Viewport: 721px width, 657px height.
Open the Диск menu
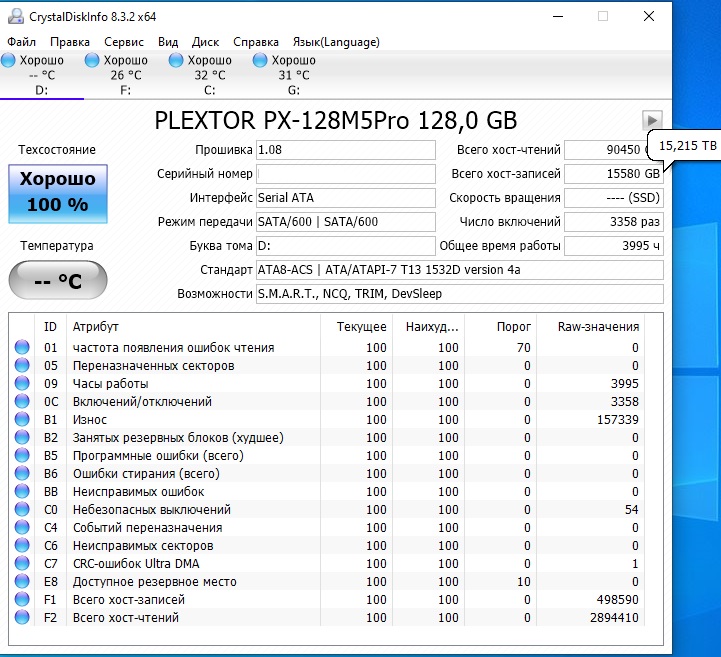(x=205, y=42)
